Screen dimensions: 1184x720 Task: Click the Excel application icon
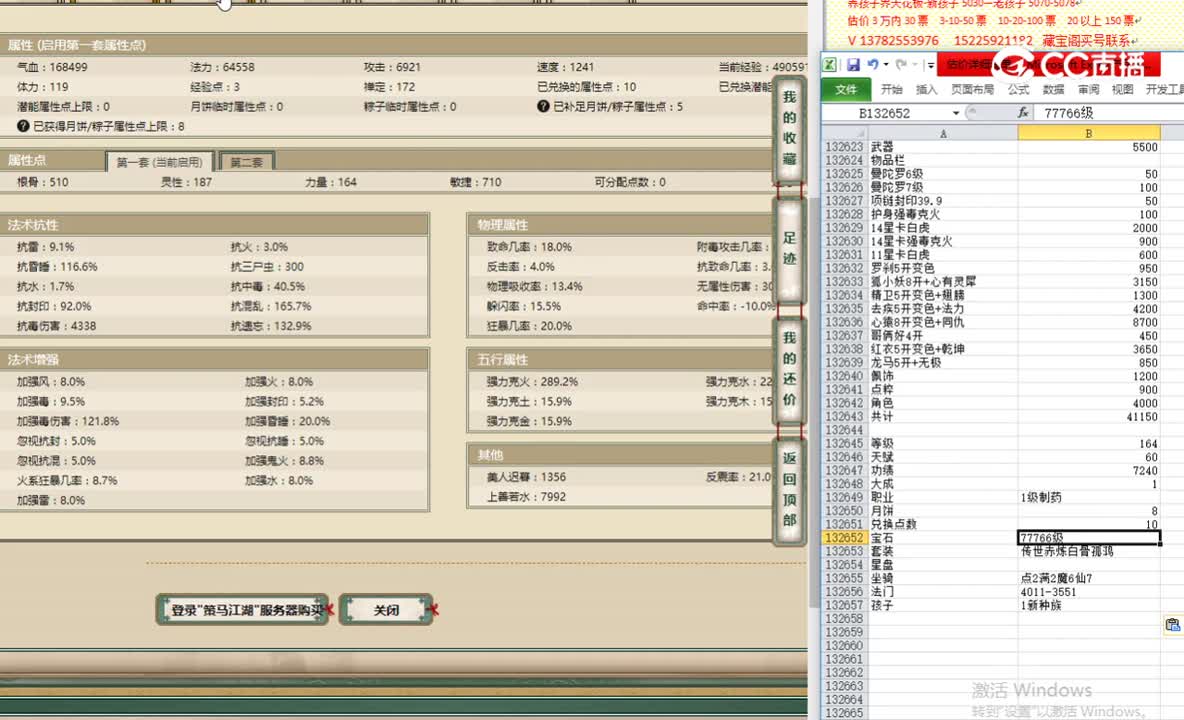point(829,65)
